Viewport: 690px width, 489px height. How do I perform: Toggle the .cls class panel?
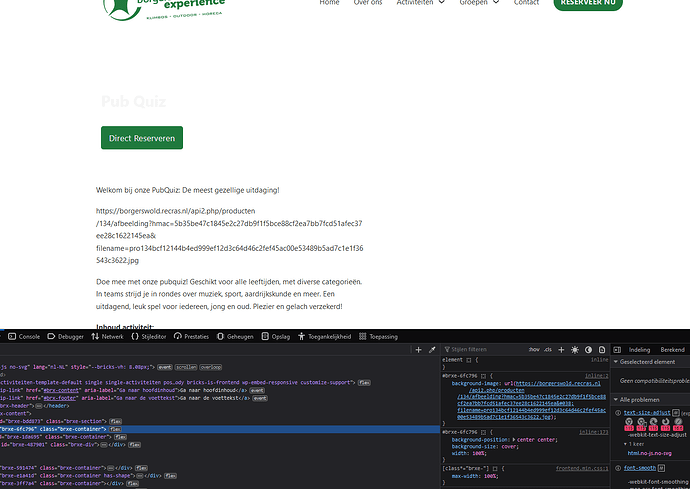pyautogui.click(x=548, y=349)
